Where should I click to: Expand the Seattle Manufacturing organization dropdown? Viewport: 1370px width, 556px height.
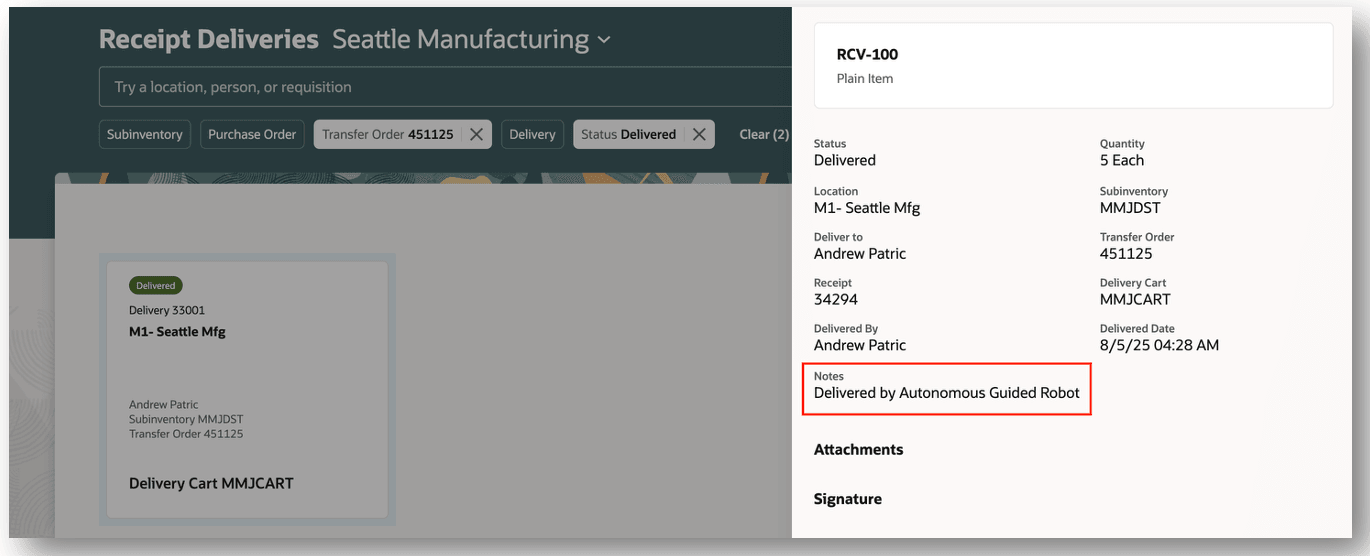603,41
